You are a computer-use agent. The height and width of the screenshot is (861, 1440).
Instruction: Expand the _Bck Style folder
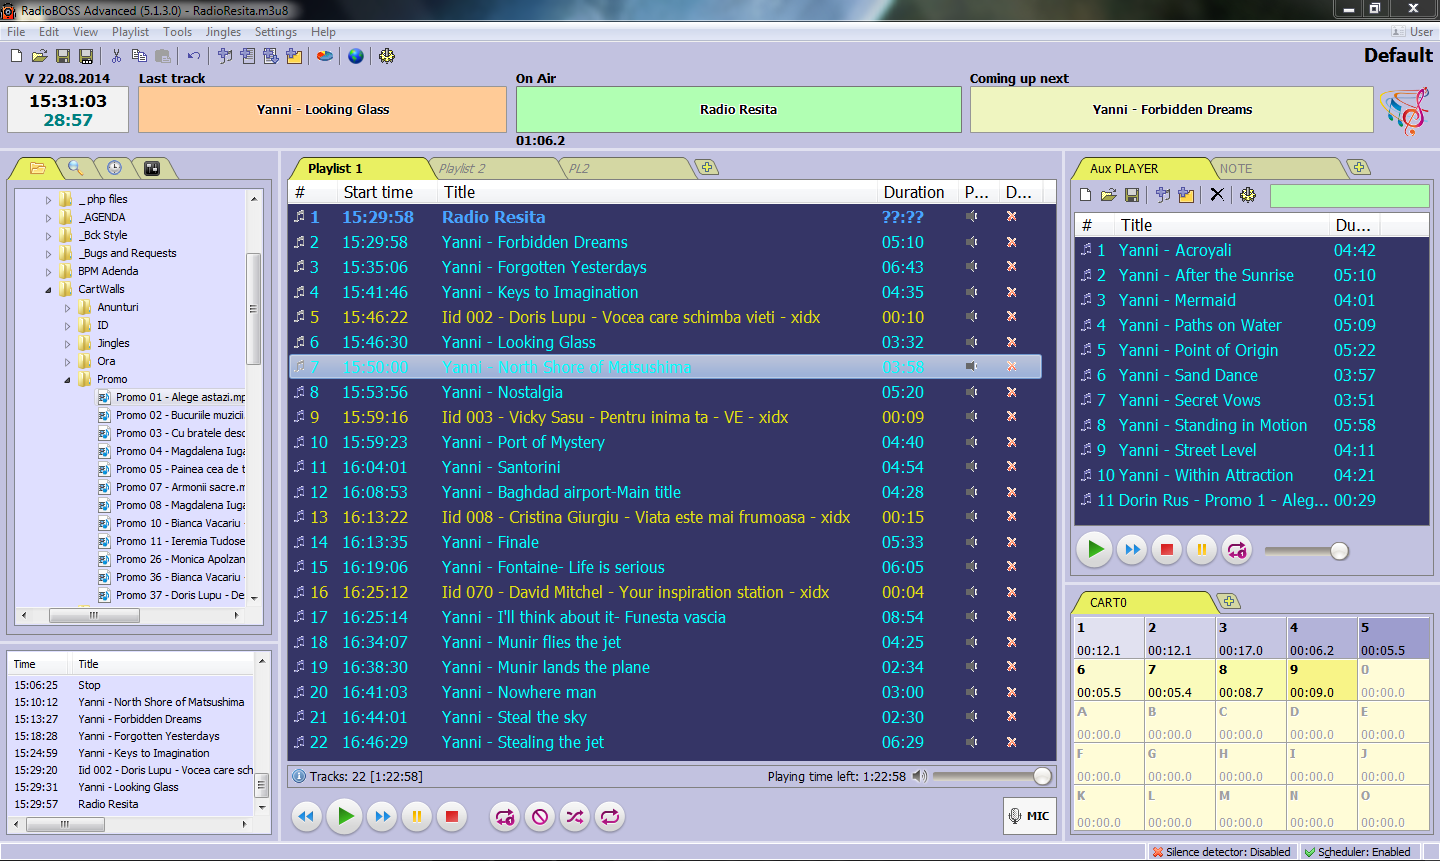tap(48, 236)
